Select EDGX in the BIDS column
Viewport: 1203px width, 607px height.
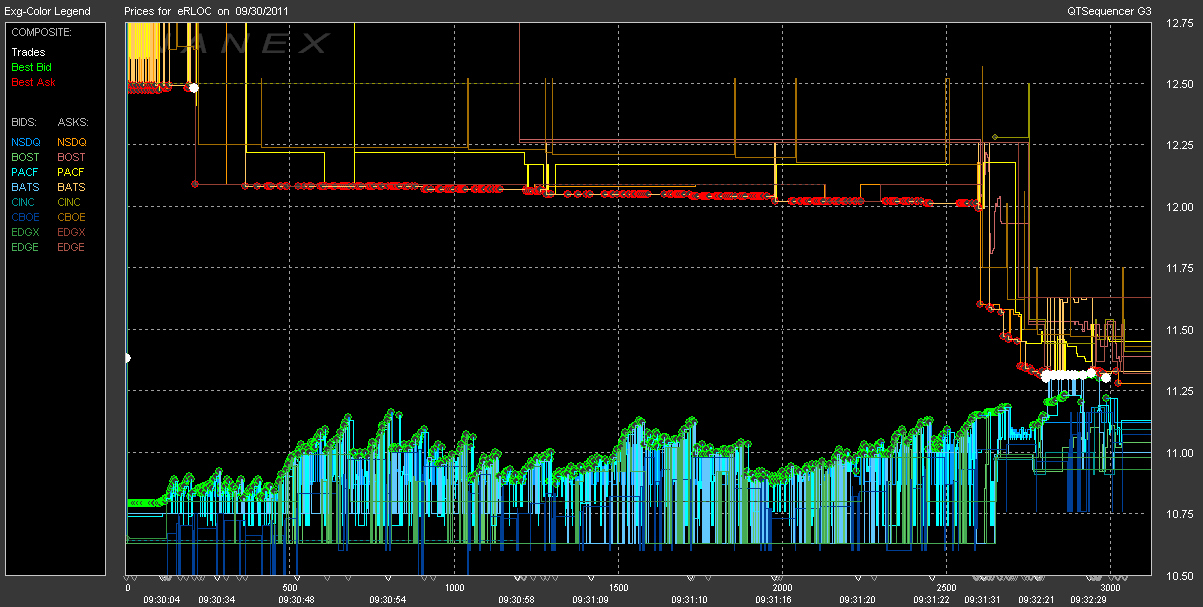[x=27, y=232]
